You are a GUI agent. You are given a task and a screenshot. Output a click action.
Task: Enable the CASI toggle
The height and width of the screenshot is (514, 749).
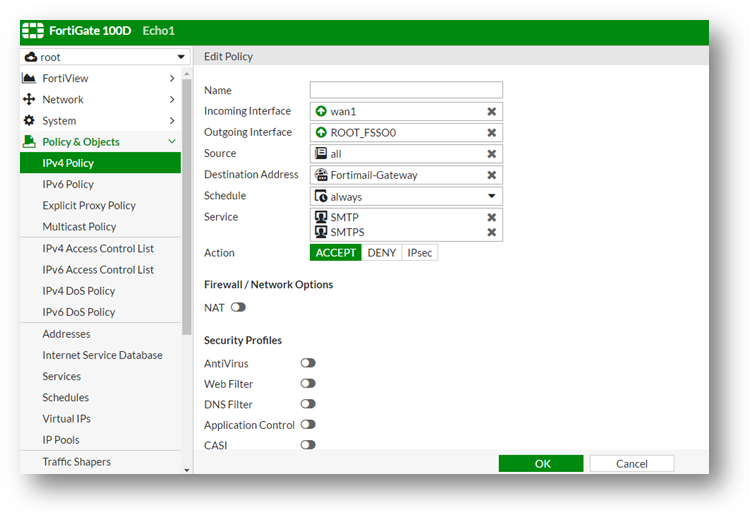tap(308, 445)
